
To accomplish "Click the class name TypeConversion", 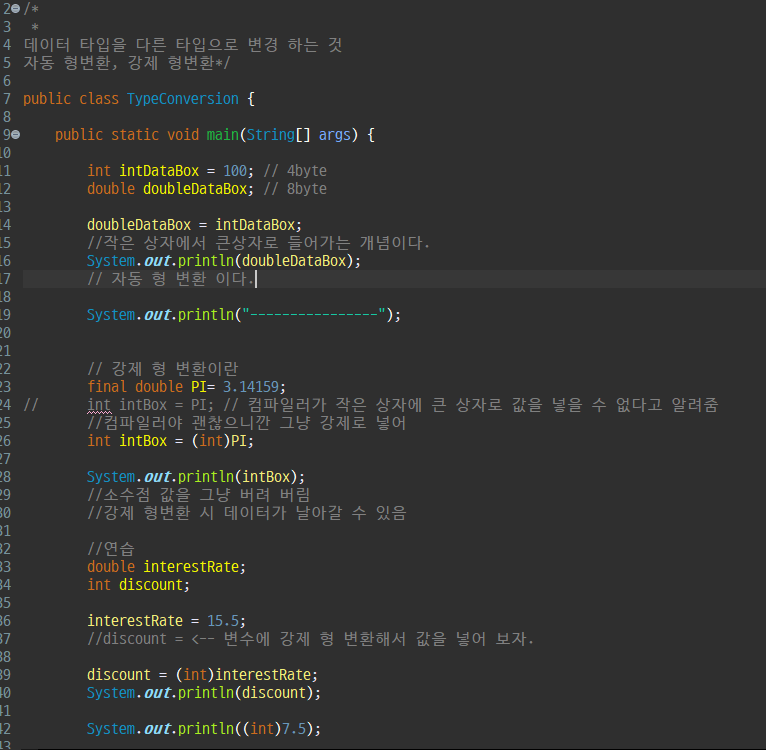I will pos(183,99).
